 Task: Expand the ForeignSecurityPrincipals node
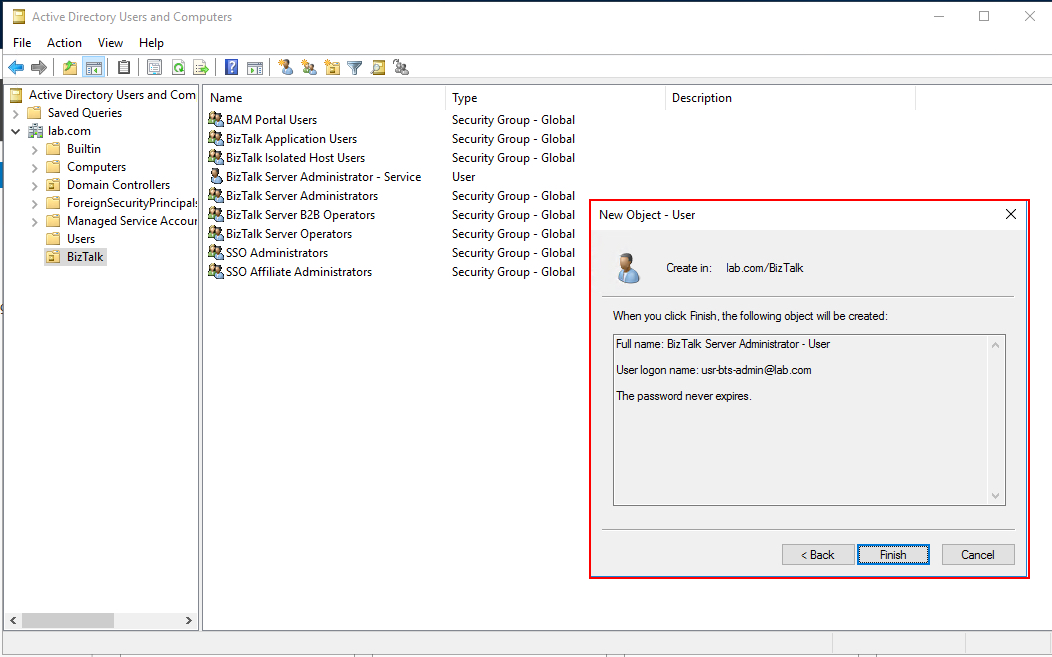coord(35,203)
